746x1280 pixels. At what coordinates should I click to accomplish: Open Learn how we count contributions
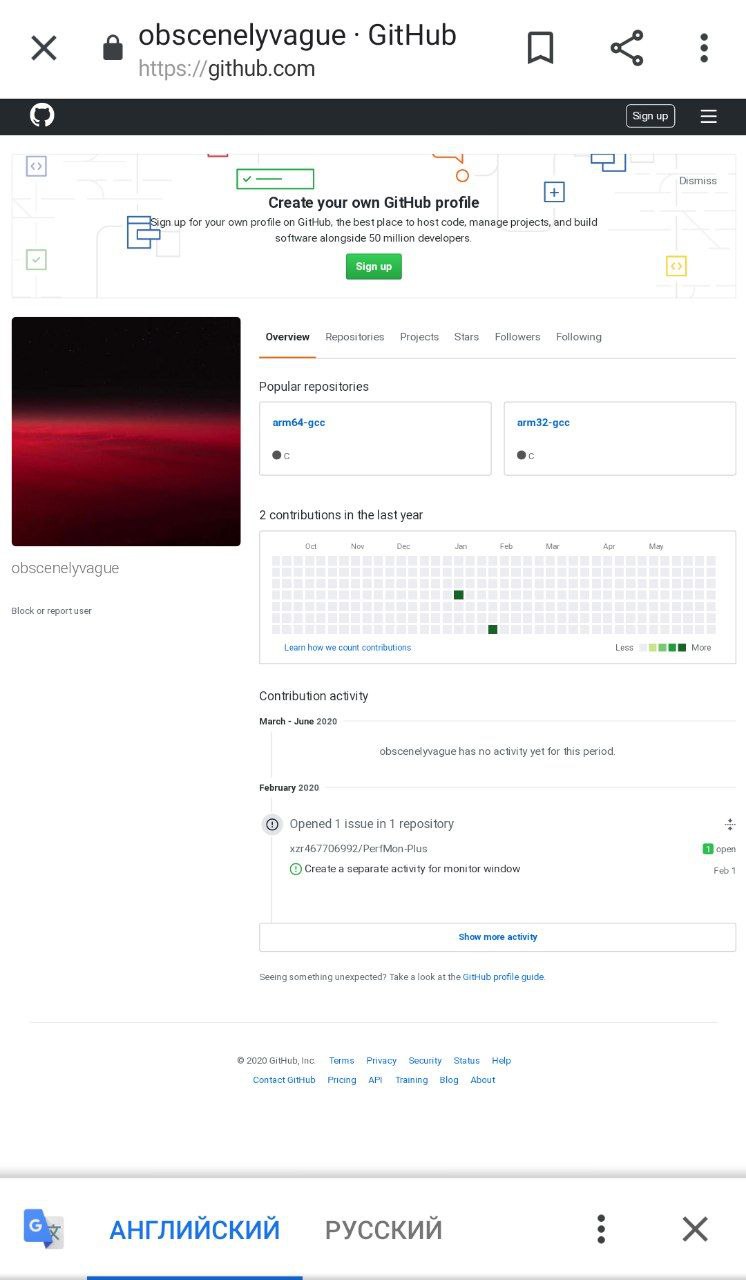[347, 648]
